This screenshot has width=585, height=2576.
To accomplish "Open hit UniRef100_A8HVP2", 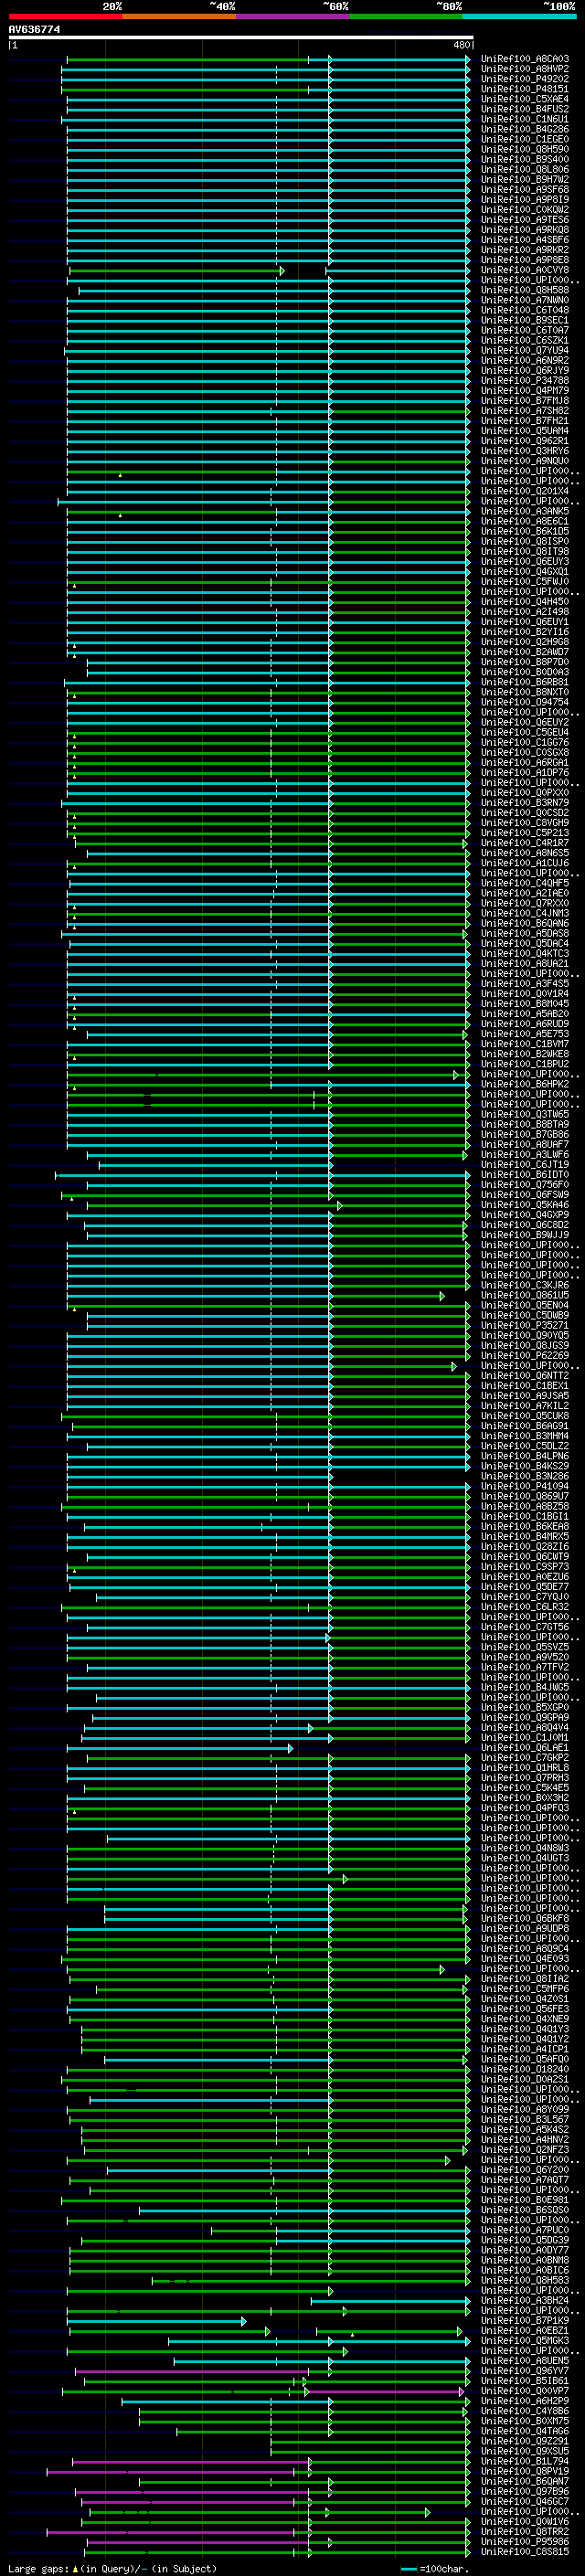I will pyautogui.click(x=525, y=69).
